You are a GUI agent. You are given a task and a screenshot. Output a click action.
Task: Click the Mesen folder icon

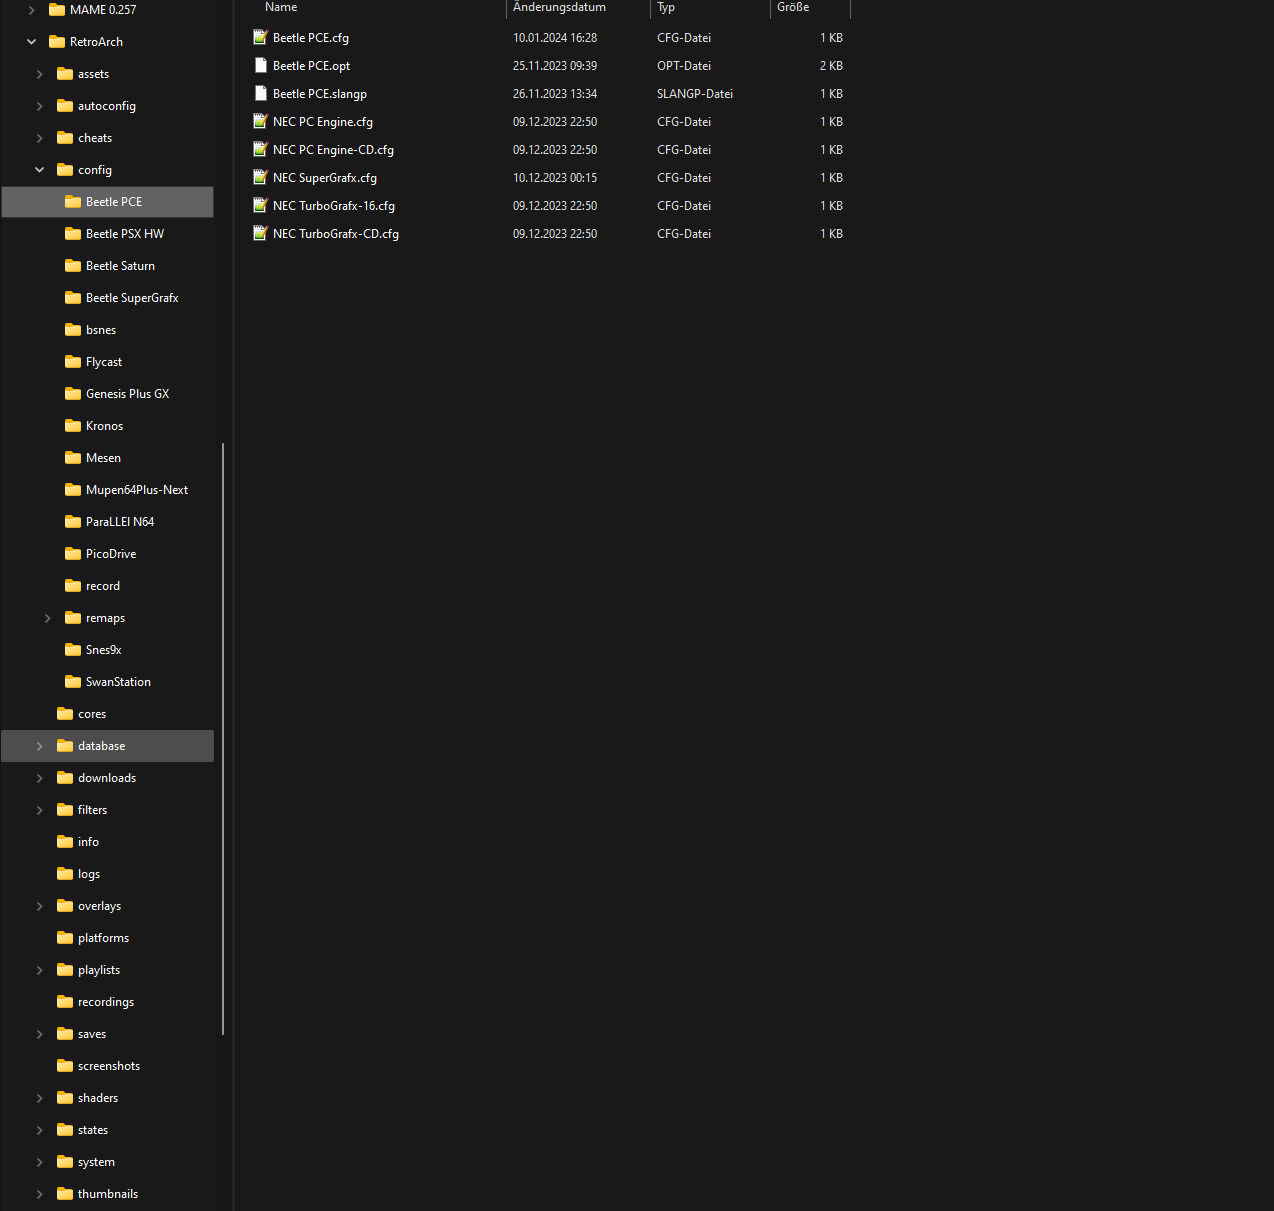point(73,458)
